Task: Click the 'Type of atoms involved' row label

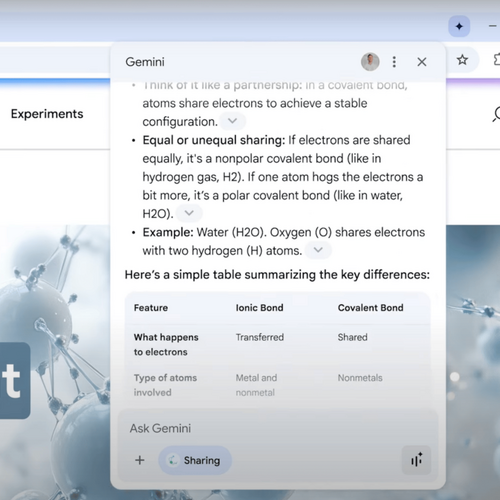Action: click(165, 385)
